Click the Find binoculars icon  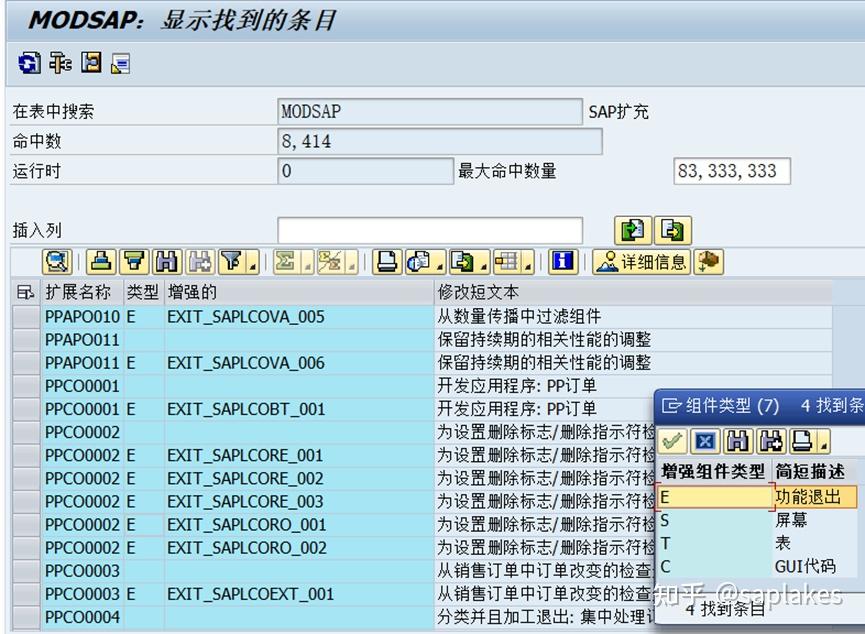[167, 263]
